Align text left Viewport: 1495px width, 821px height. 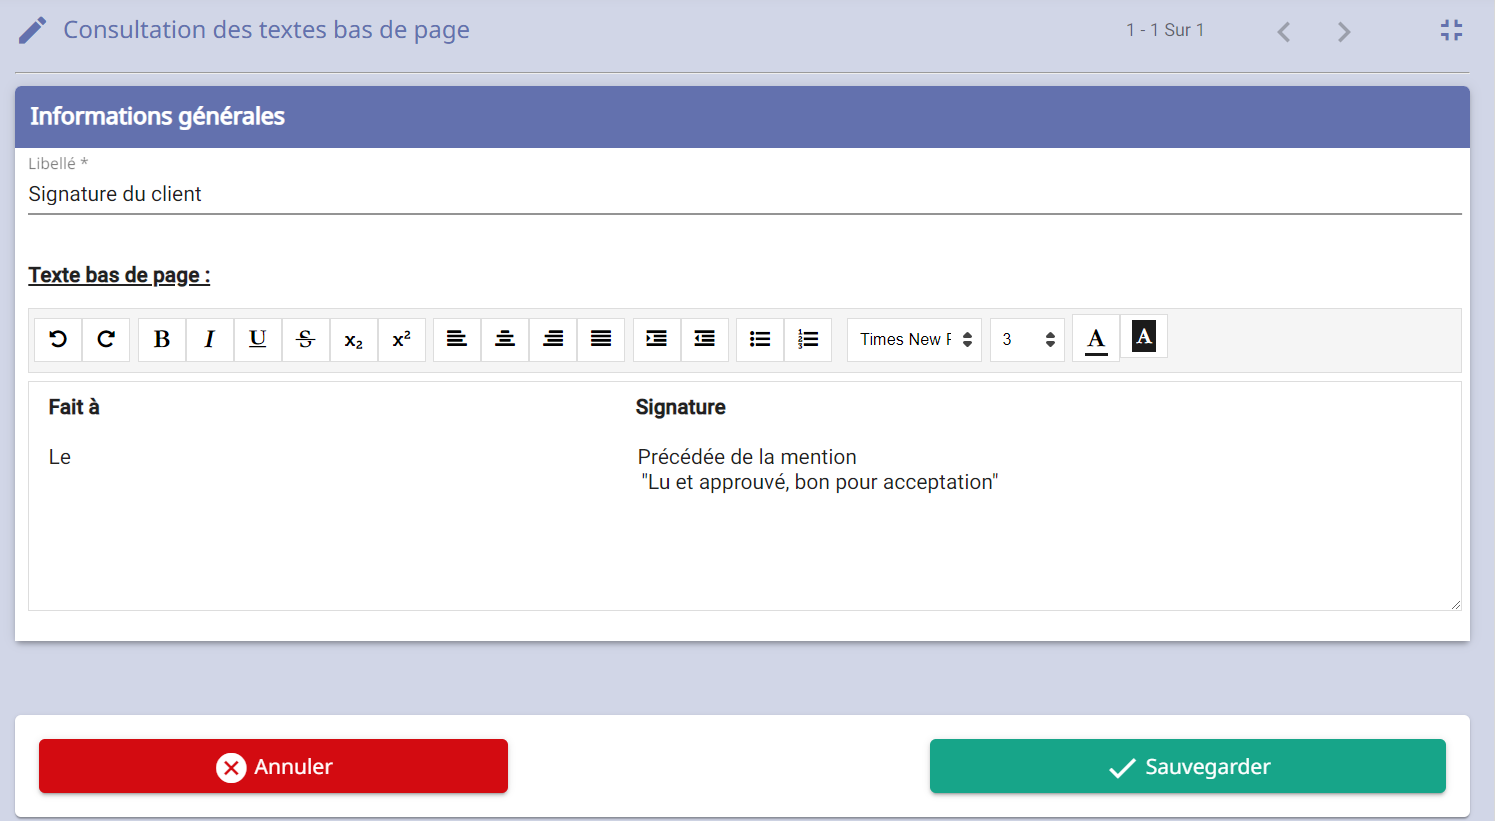pyautogui.click(x=457, y=339)
